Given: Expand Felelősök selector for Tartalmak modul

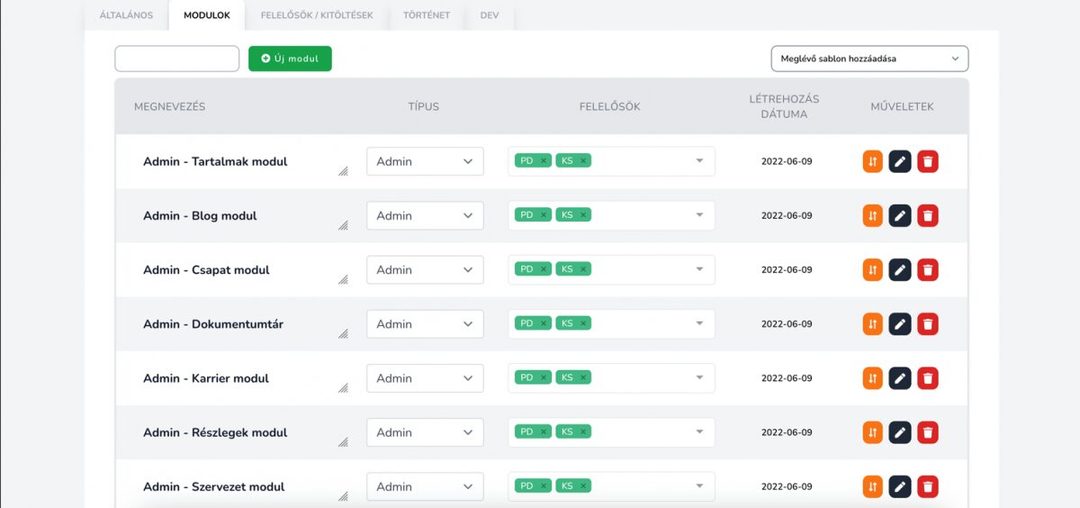Looking at the screenshot, I should 699,161.
